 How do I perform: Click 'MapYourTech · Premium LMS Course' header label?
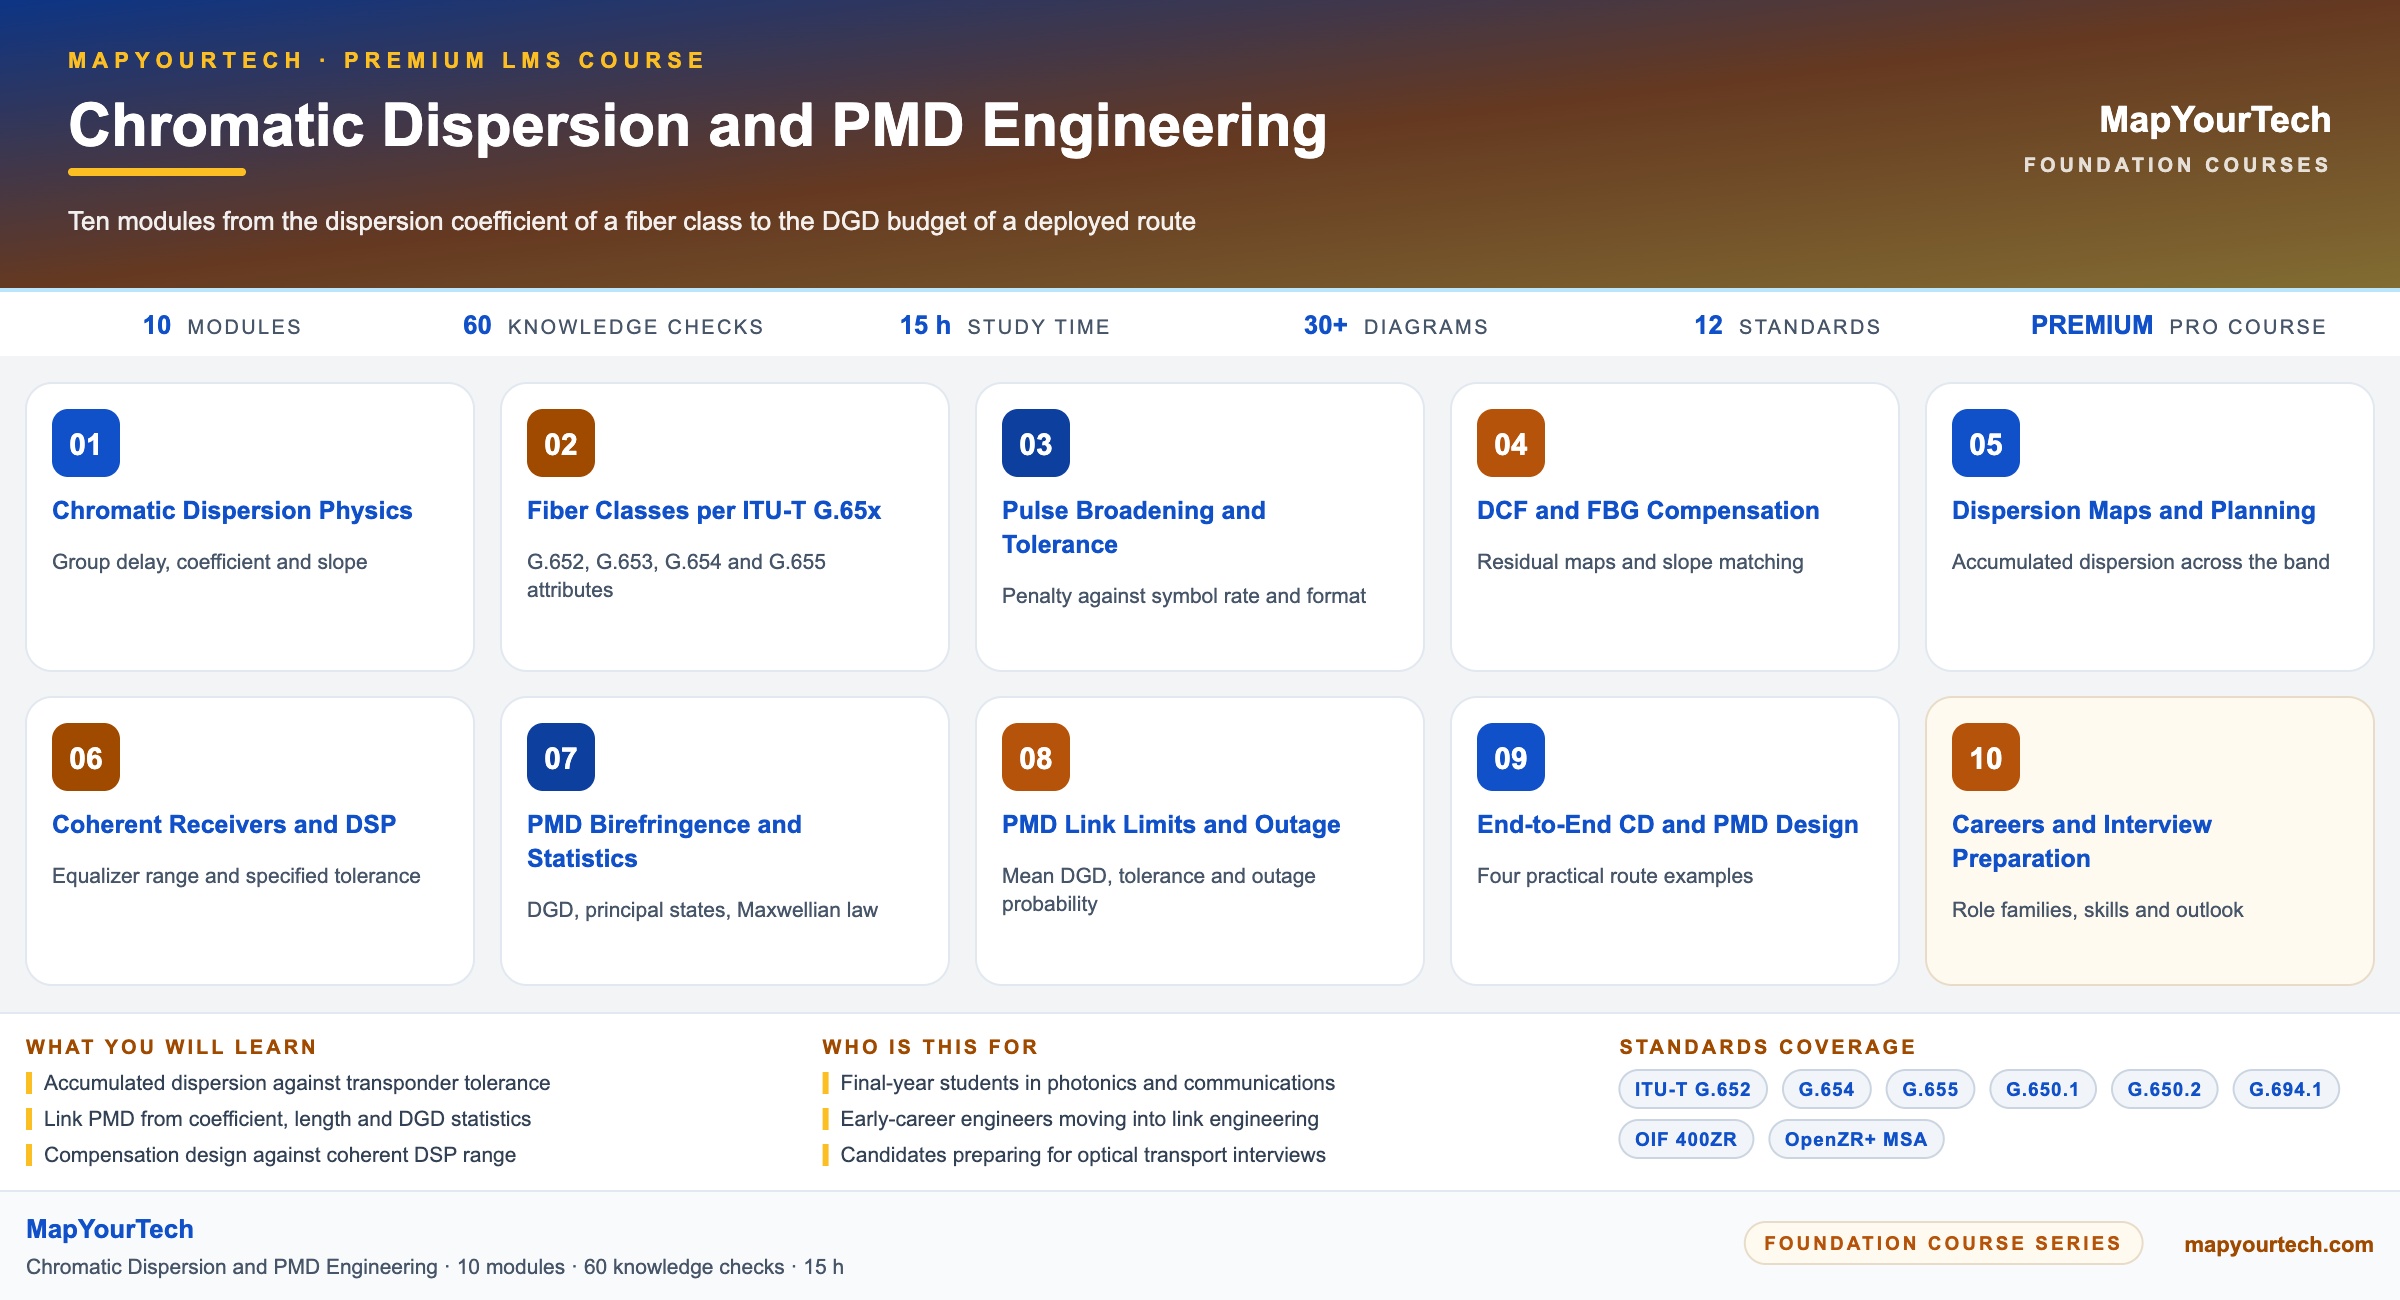[387, 60]
